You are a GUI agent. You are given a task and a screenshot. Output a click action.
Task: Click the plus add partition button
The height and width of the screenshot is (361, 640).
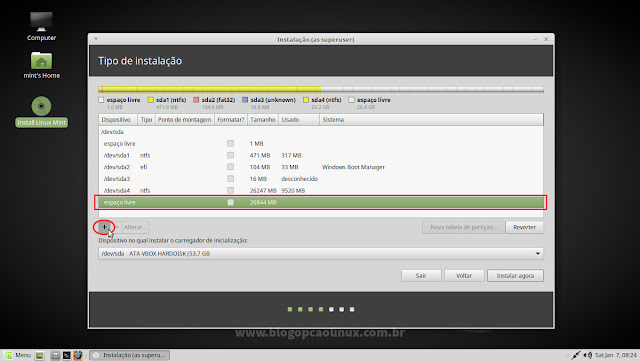[x=104, y=227]
